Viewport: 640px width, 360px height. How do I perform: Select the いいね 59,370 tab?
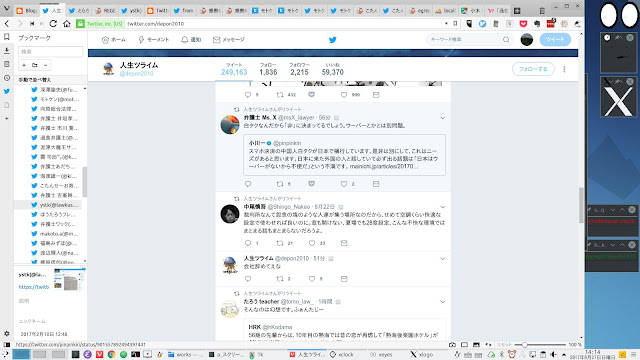333,69
